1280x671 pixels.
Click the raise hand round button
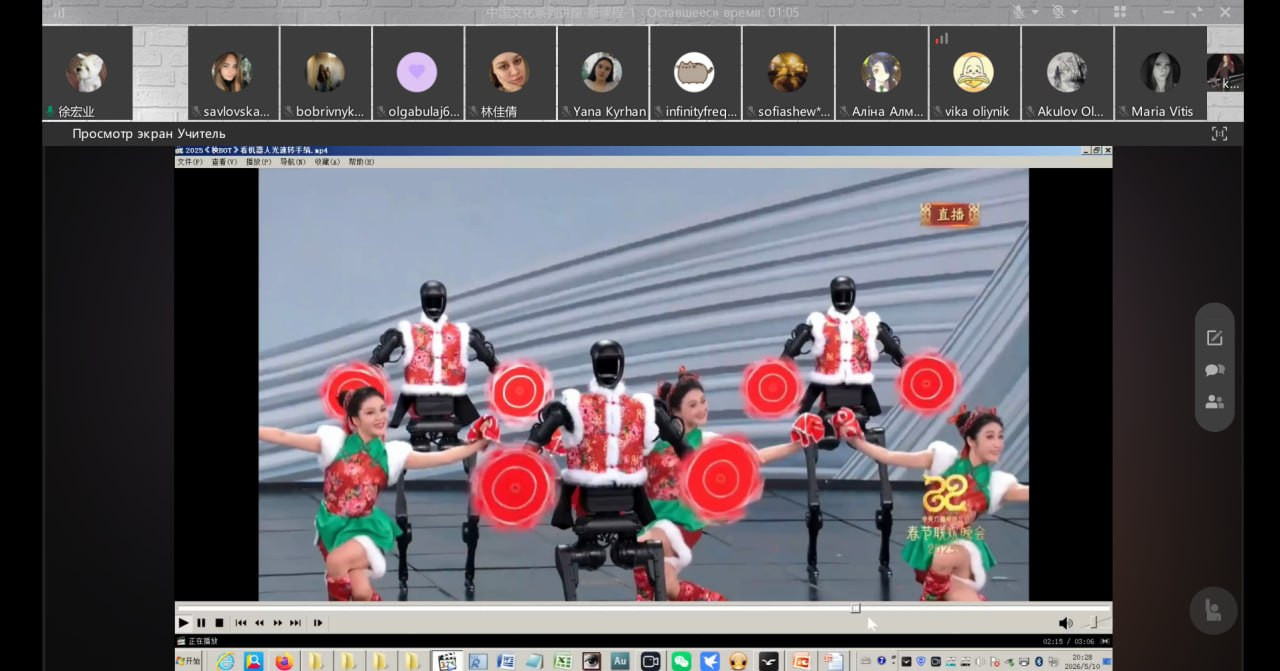[x=1213, y=611]
